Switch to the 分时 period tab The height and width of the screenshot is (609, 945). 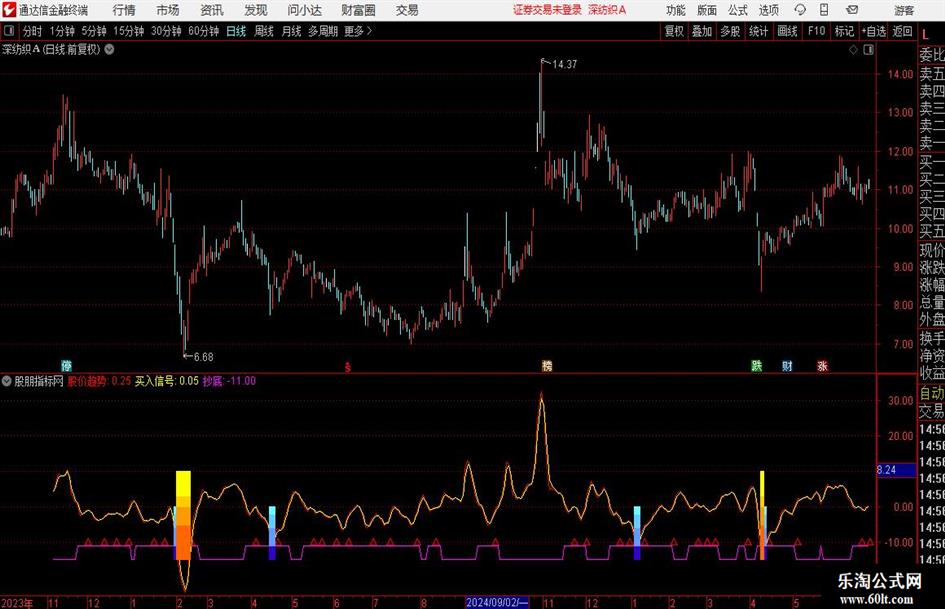(32, 31)
